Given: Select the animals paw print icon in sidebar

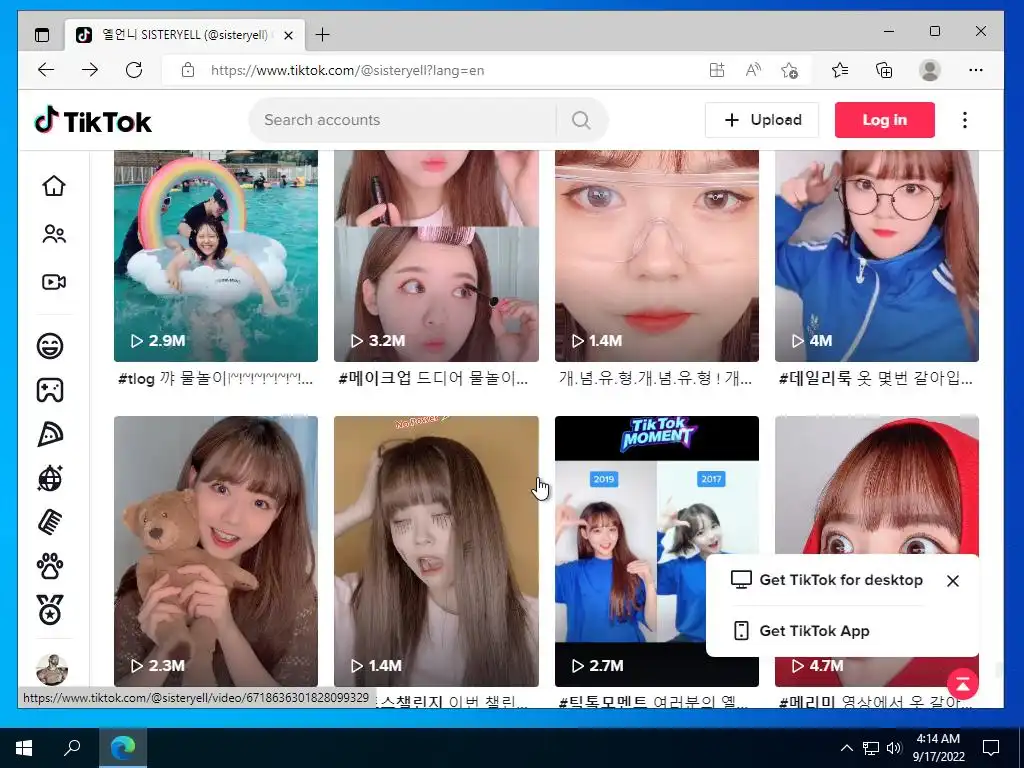Looking at the screenshot, I should tap(50, 567).
